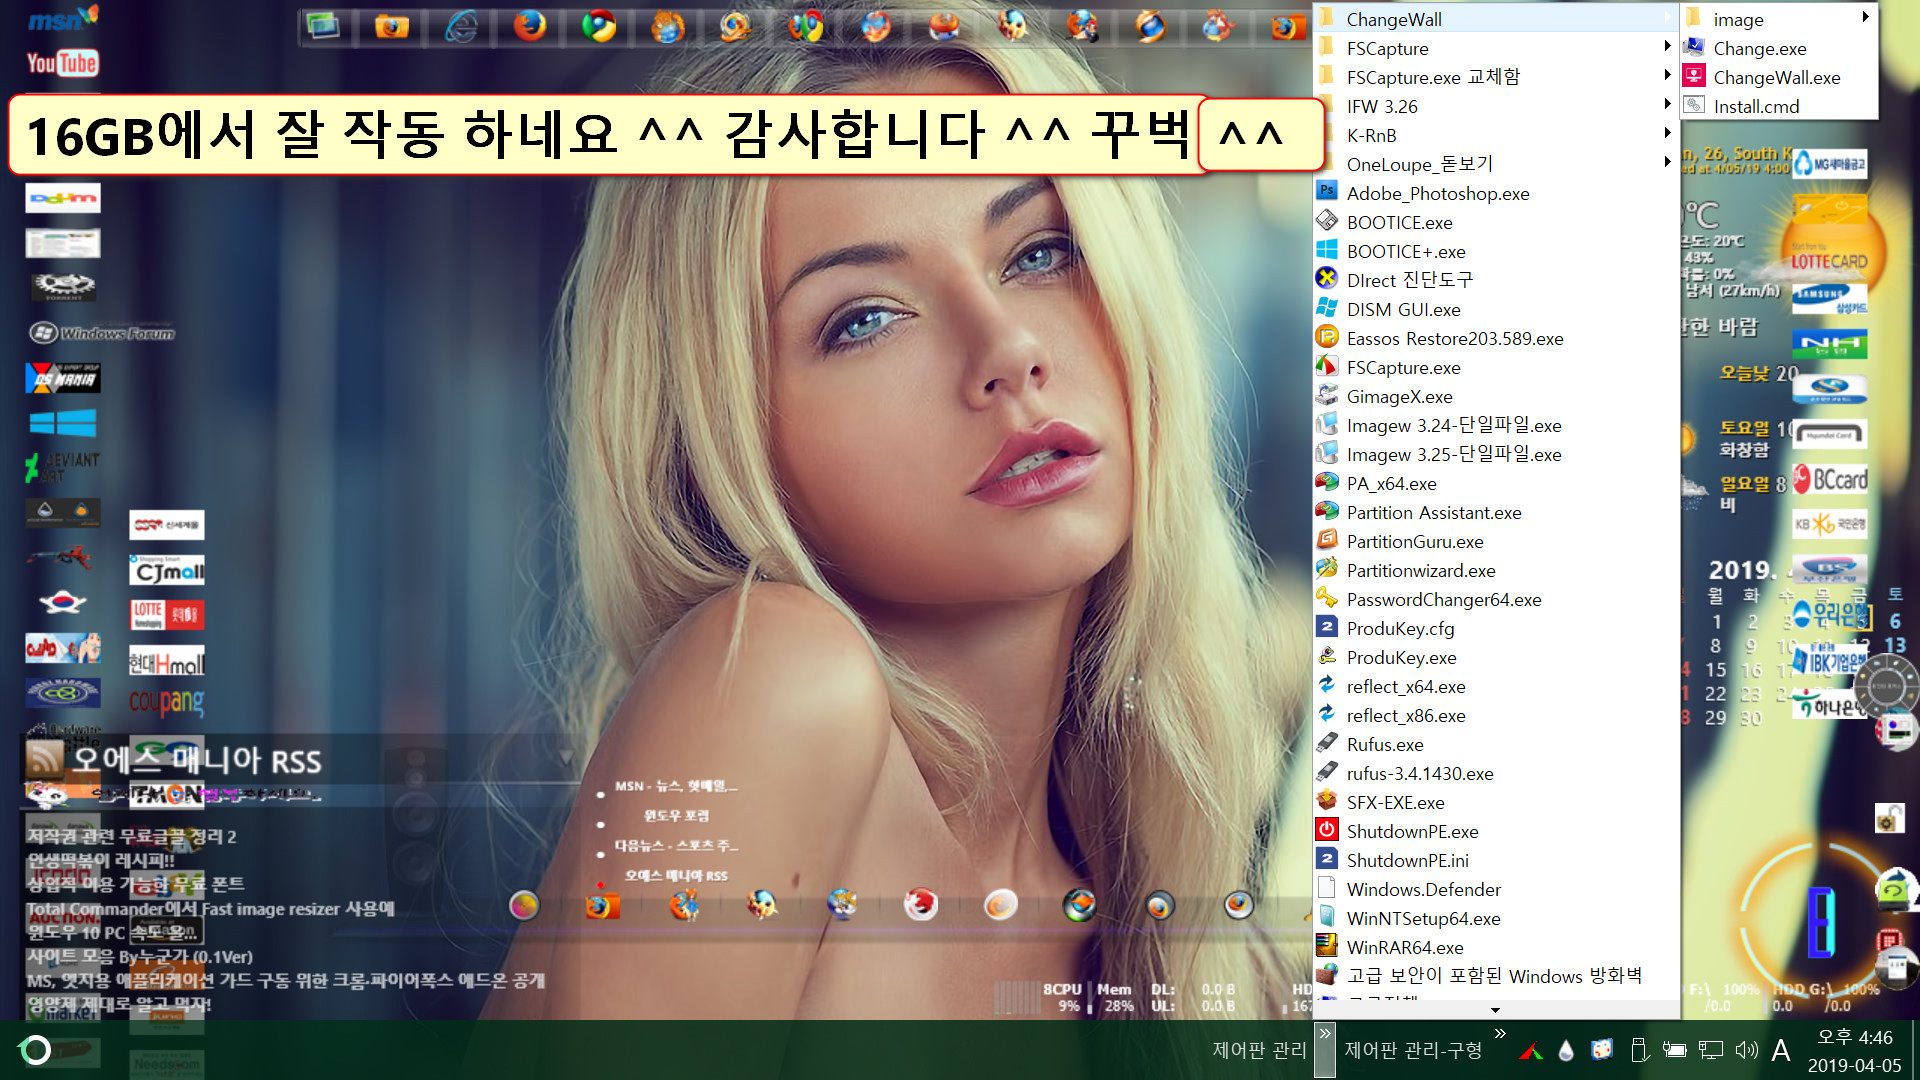This screenshot has height=1080, width=1920.
Task: Open 고급 보안이 포함된 Windows 방화벽
Action: (x=1496, y=976)
